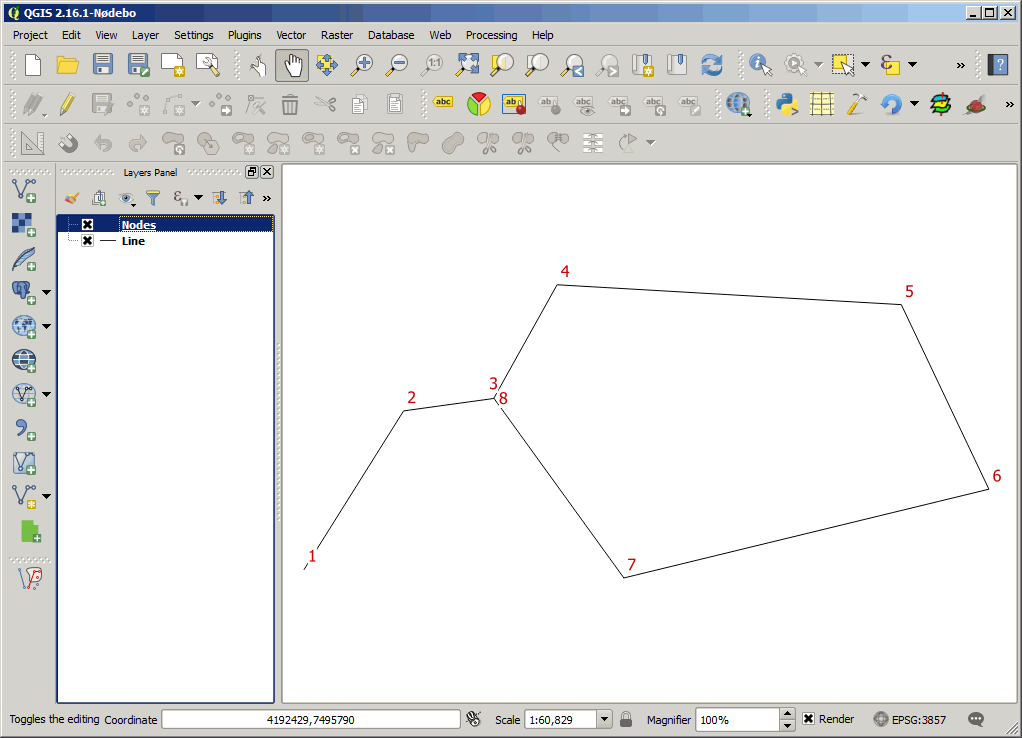Screen dimensions: 1022x738
Task: Click the Save Project floppy icon
Action: (x=103, y=65)
